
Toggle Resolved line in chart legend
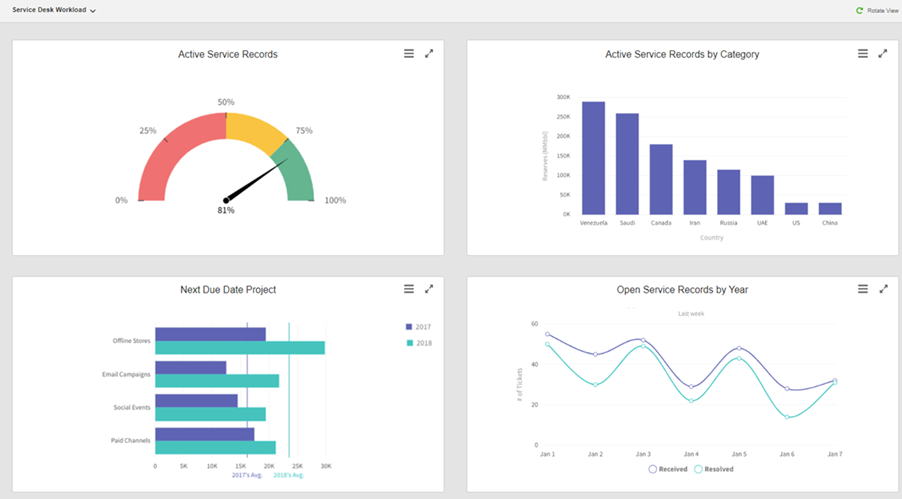coord(714,468)
